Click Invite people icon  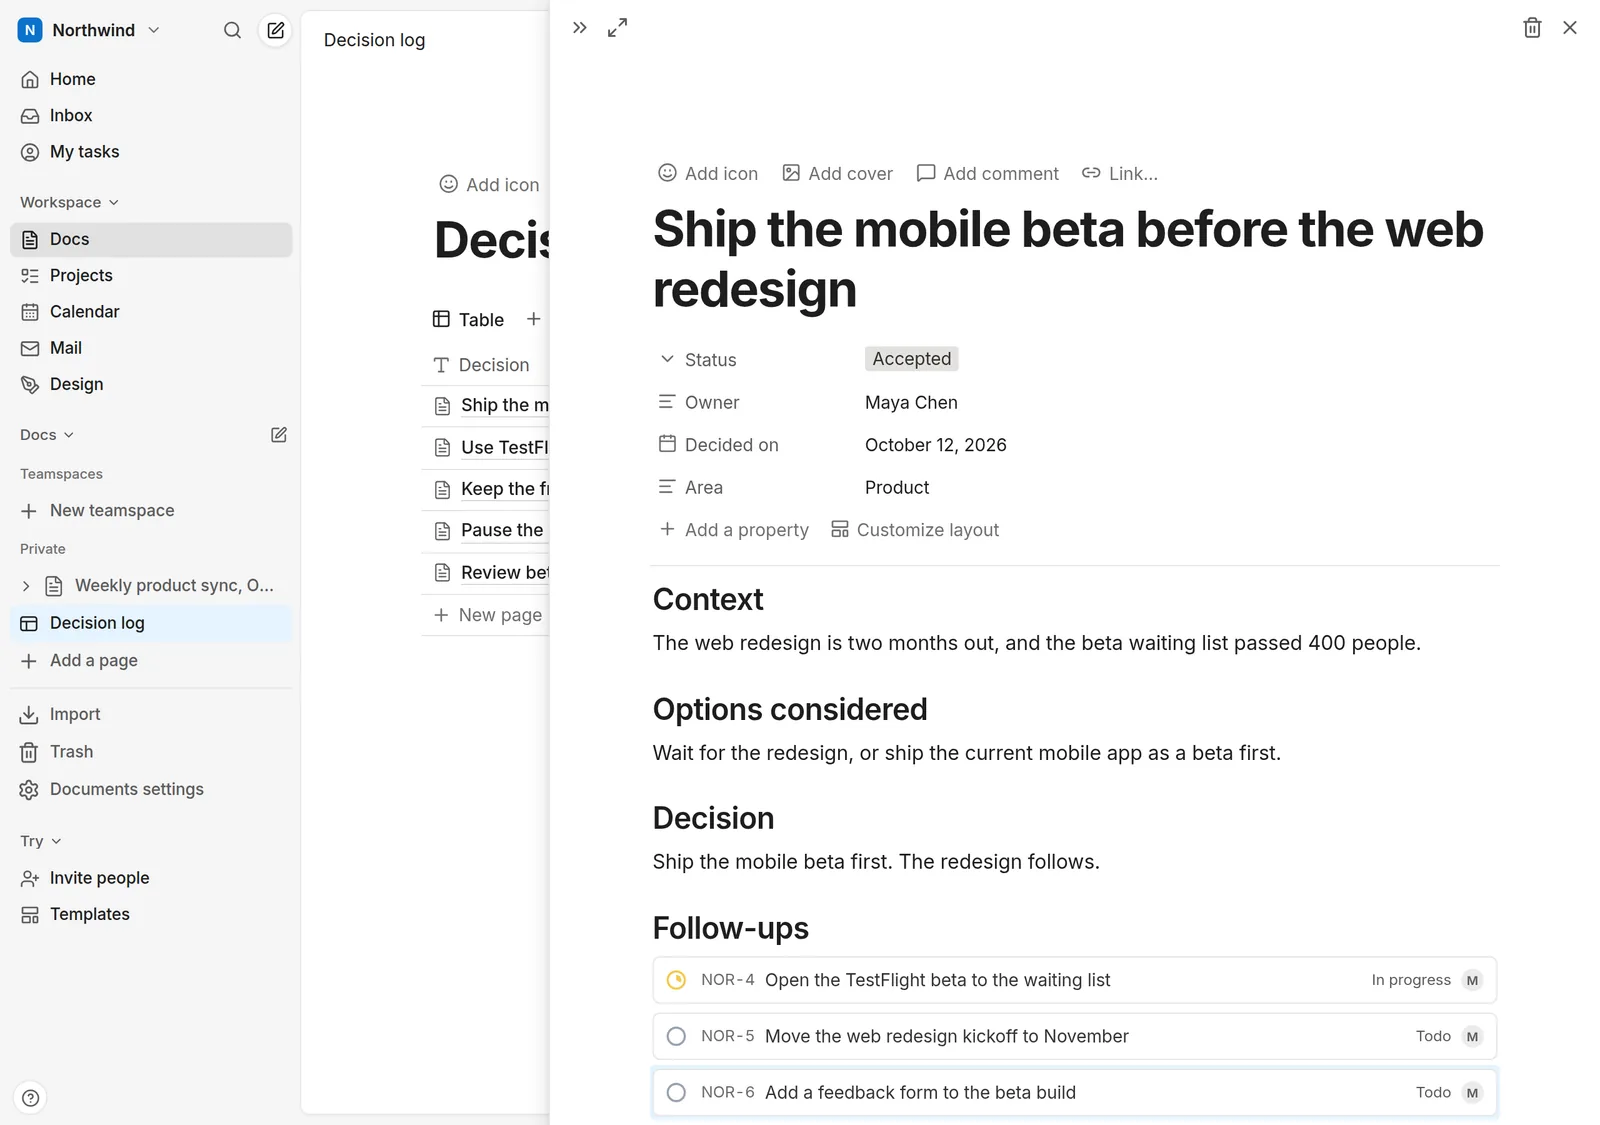click(x=30, y=878)
